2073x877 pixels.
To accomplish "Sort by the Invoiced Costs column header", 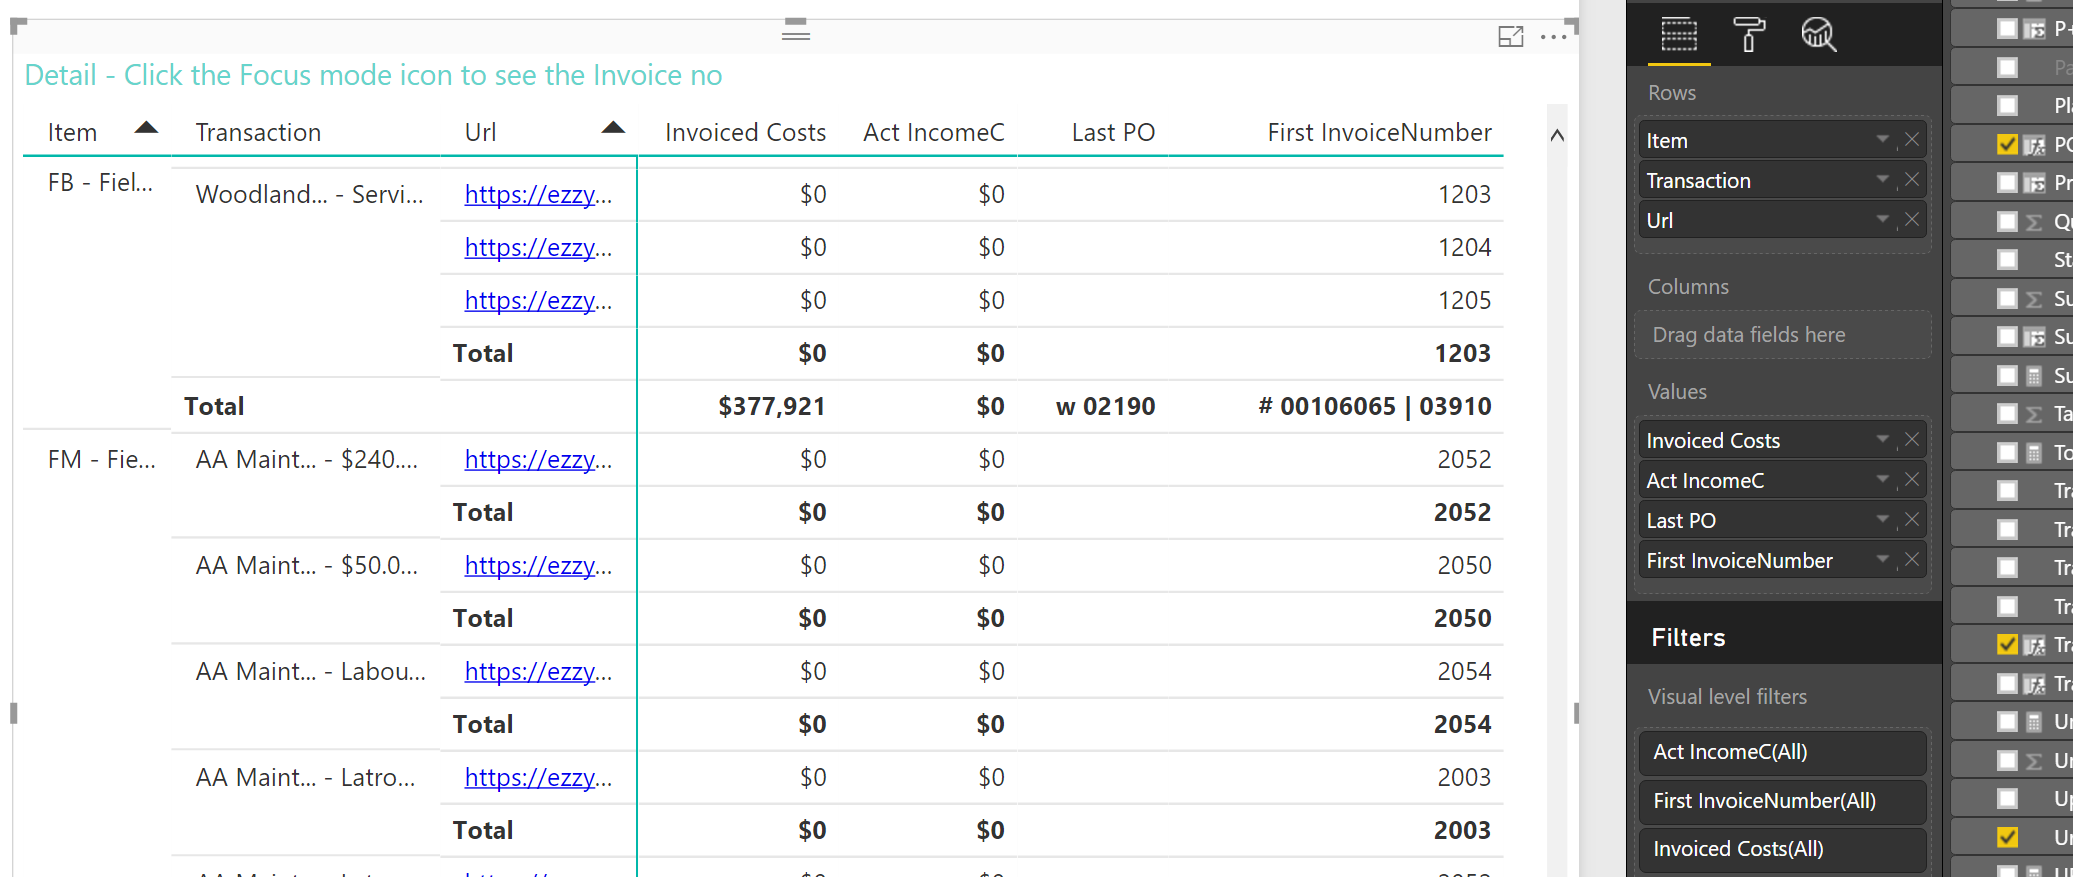I will 745,132.
